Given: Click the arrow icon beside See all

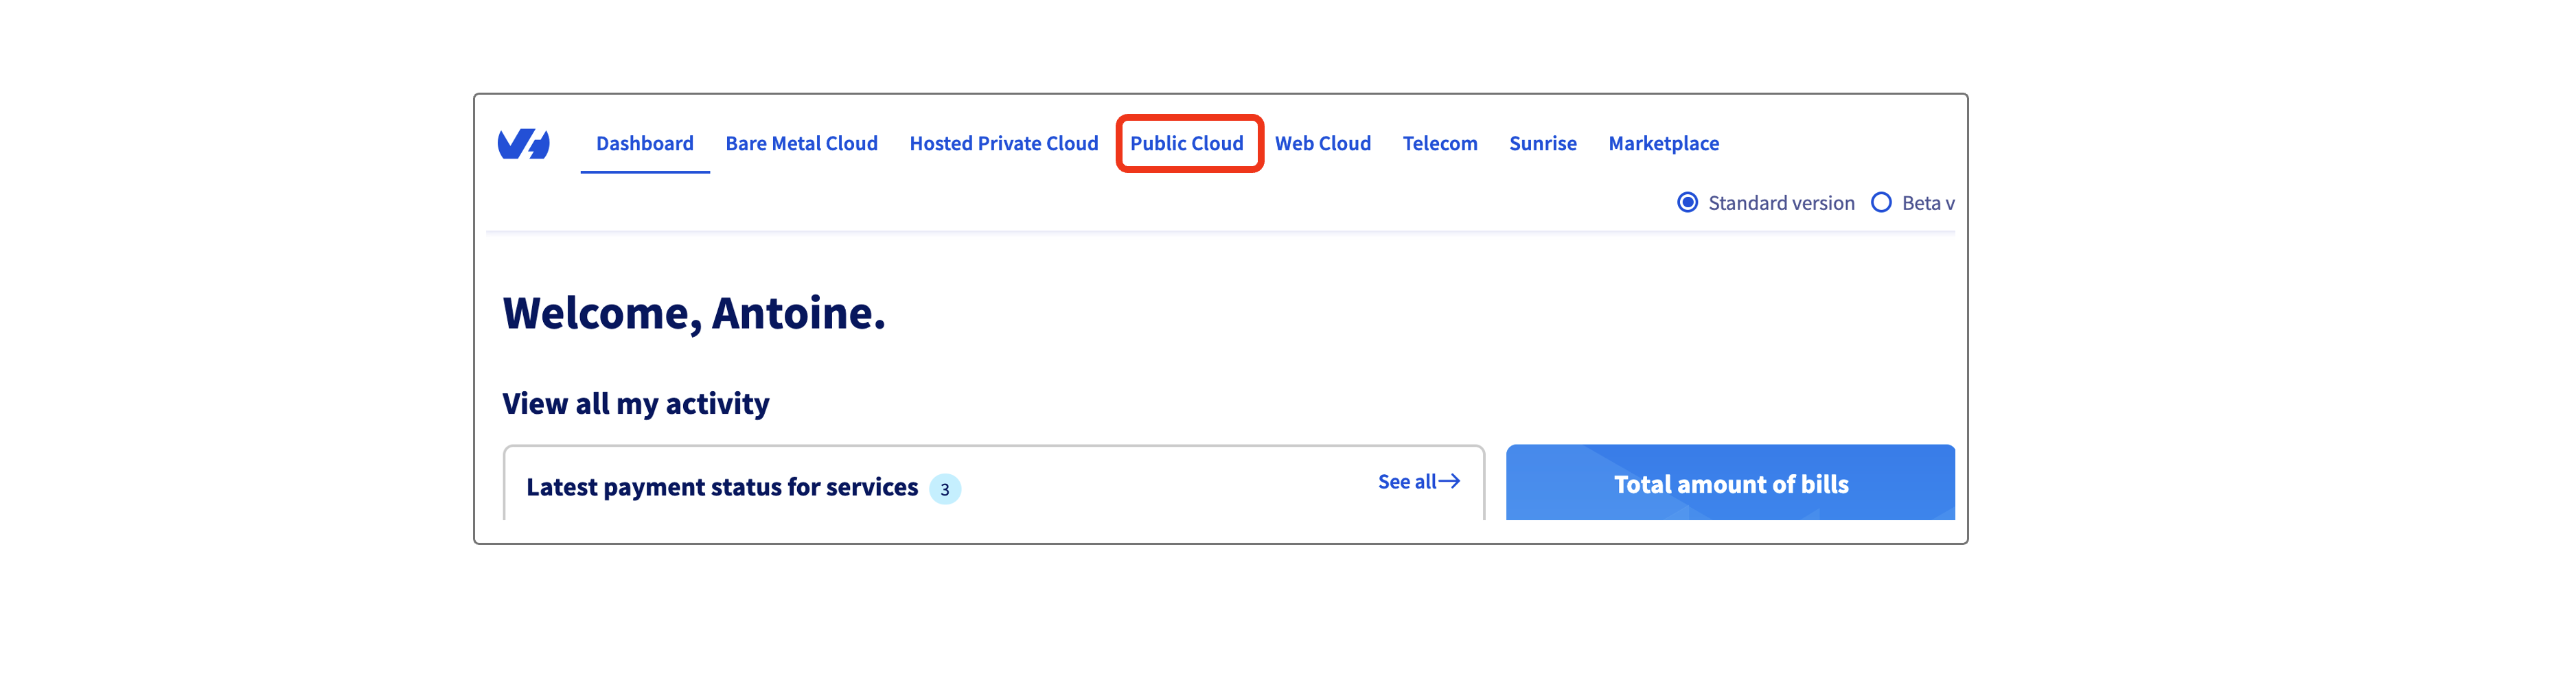Looking at the screenshot, I should [1449, 482].
